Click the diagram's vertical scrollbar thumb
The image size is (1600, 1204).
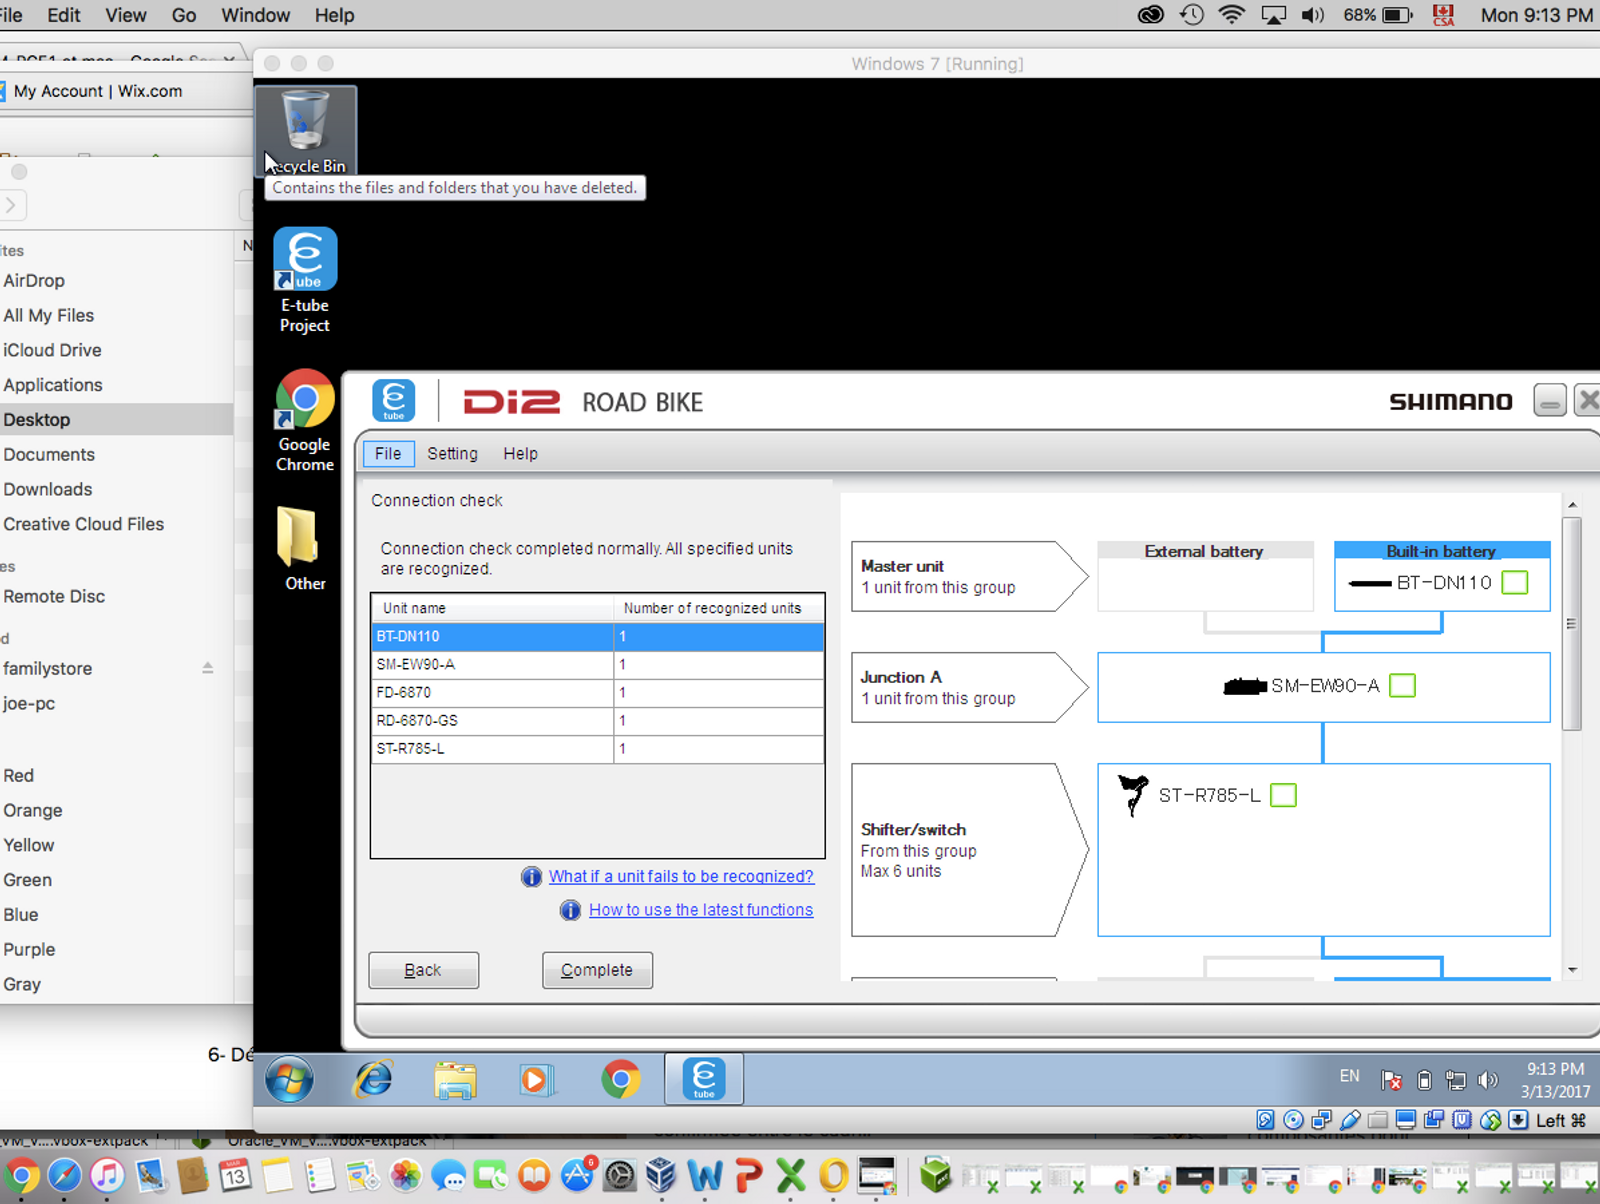click(x=1572, y=624)
